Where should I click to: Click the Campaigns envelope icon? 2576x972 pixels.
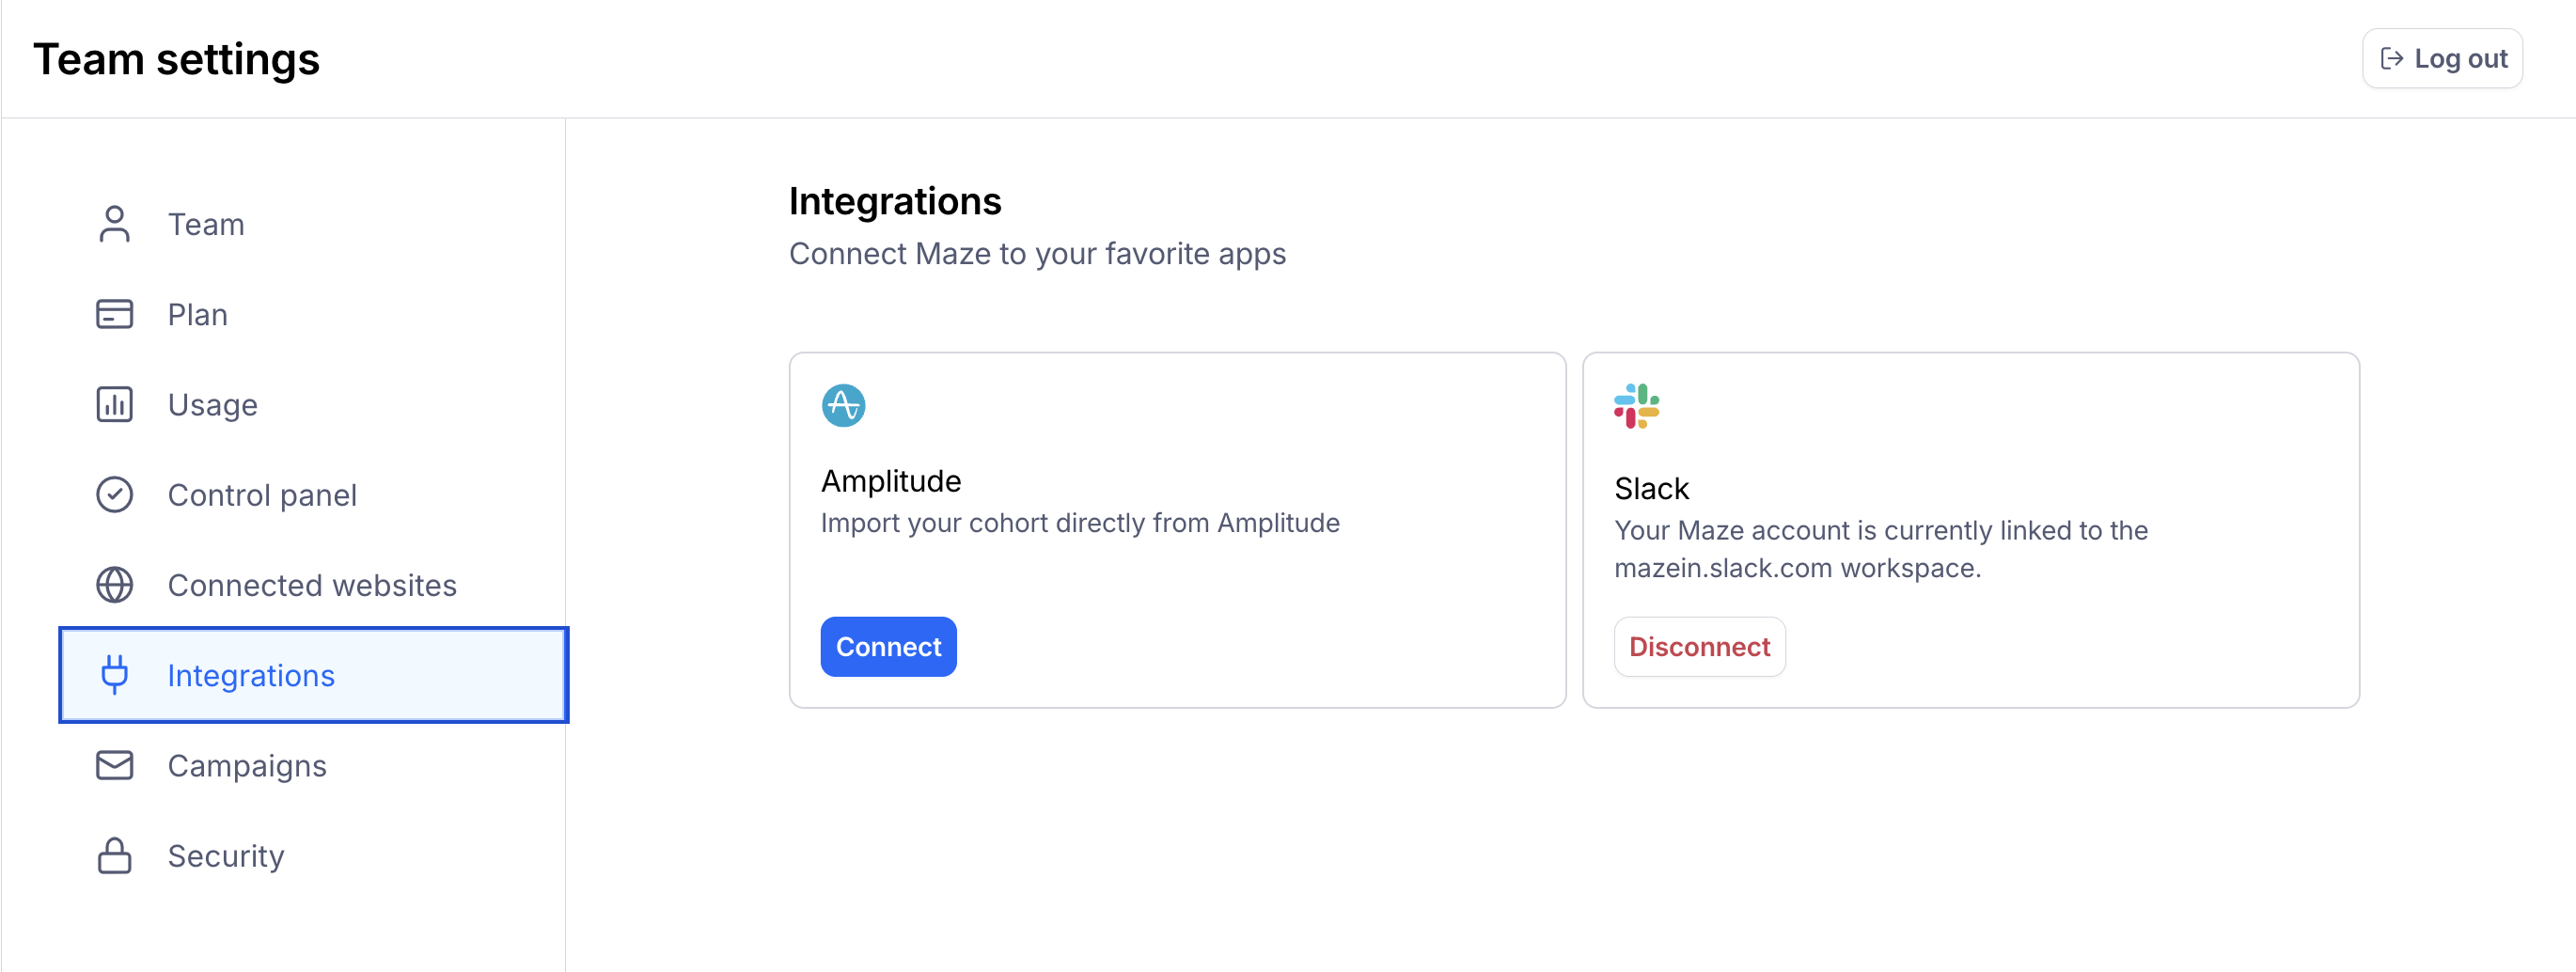coord(114,765)
